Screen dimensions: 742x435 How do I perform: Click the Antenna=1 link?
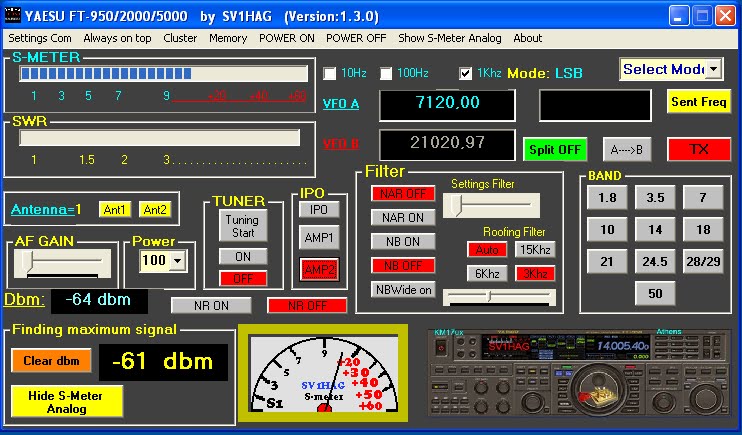tap(46, 209)
